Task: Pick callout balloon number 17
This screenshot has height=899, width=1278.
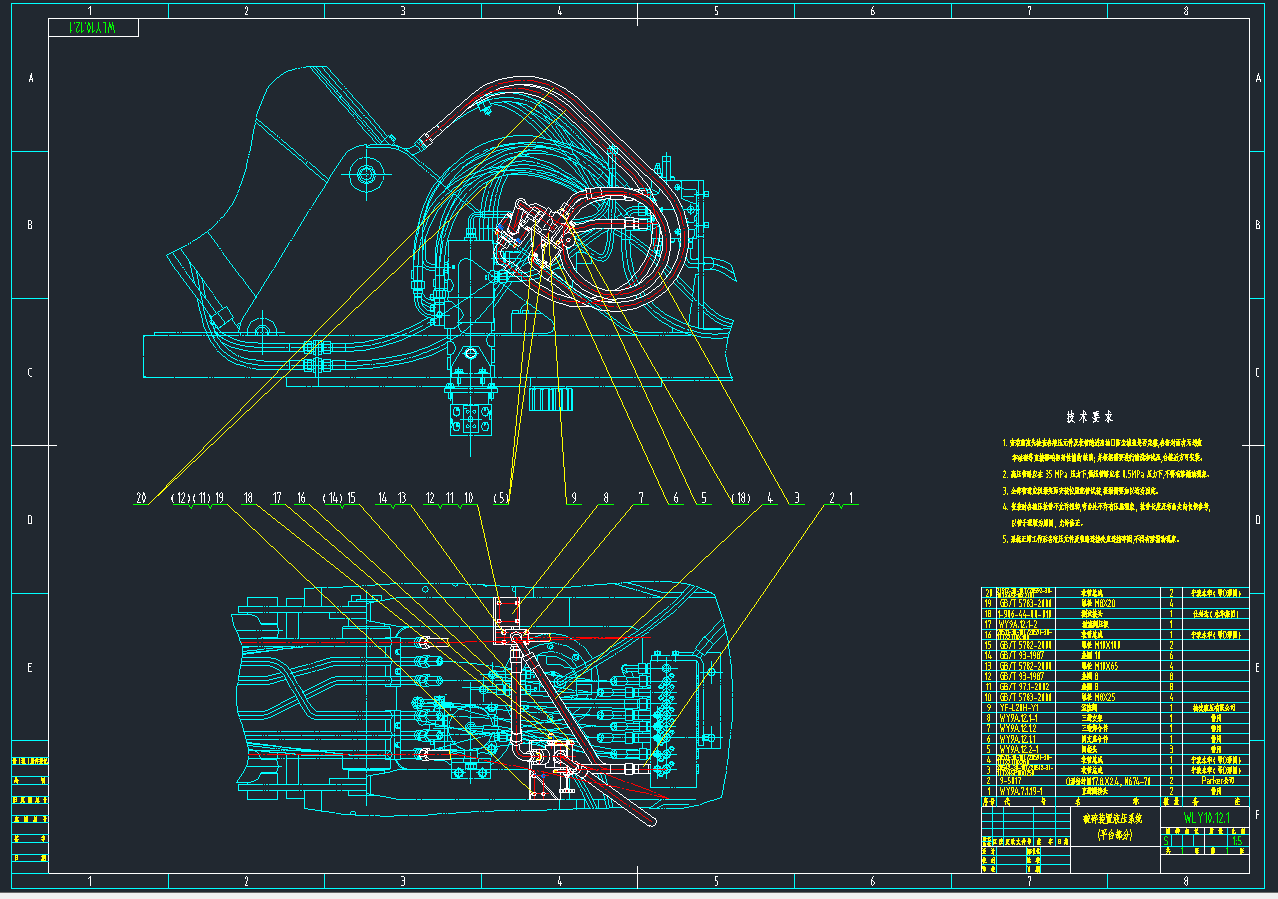Action: (278, 498)
